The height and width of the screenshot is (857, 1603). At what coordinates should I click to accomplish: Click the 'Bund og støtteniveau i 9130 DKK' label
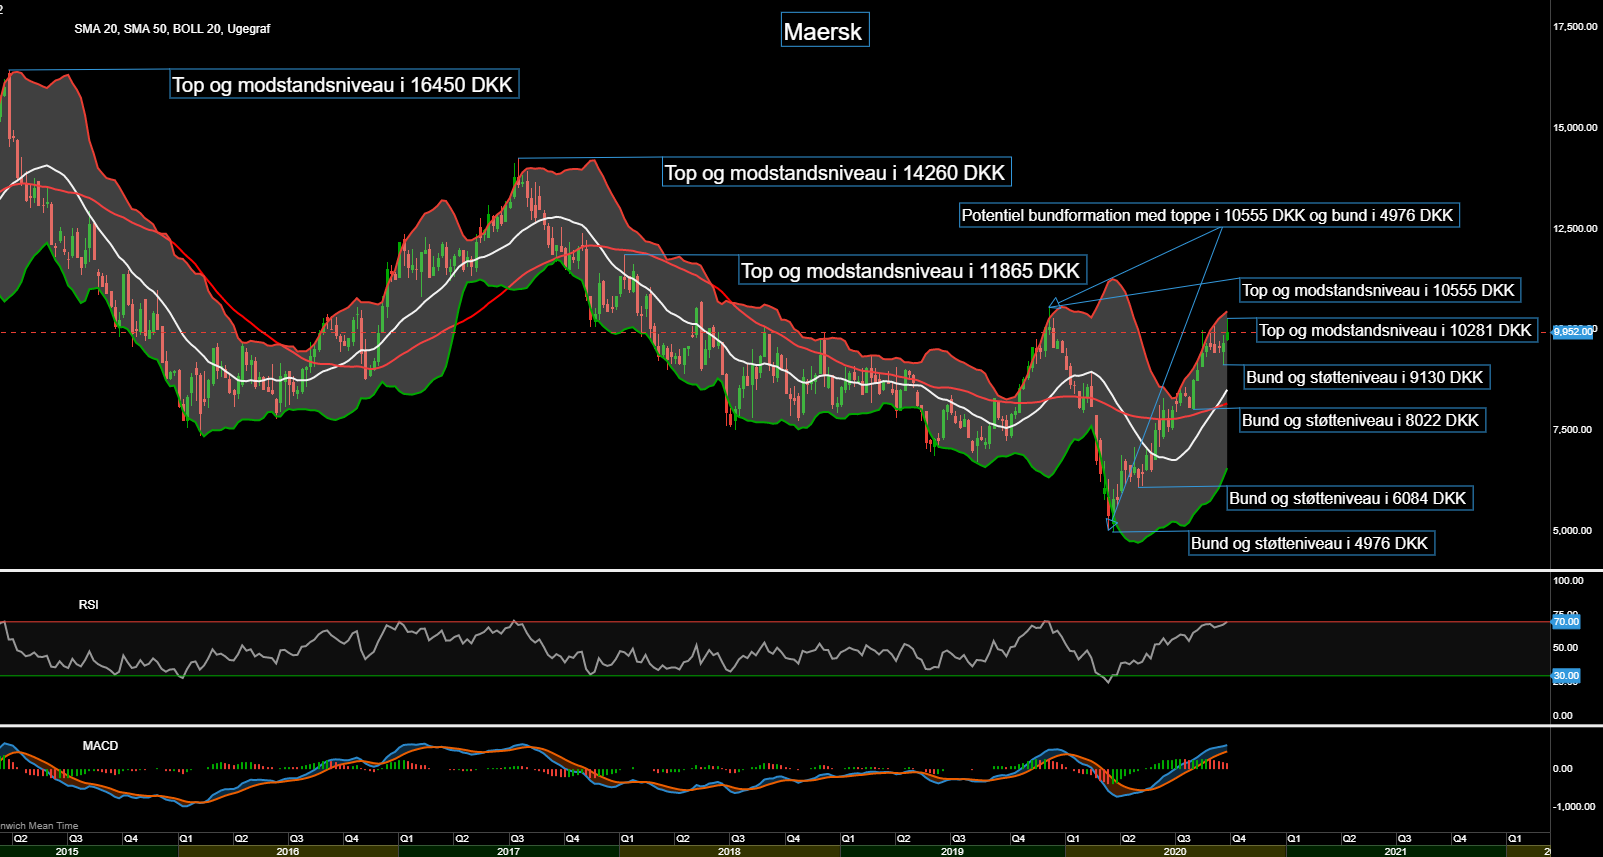(1367, 377)
